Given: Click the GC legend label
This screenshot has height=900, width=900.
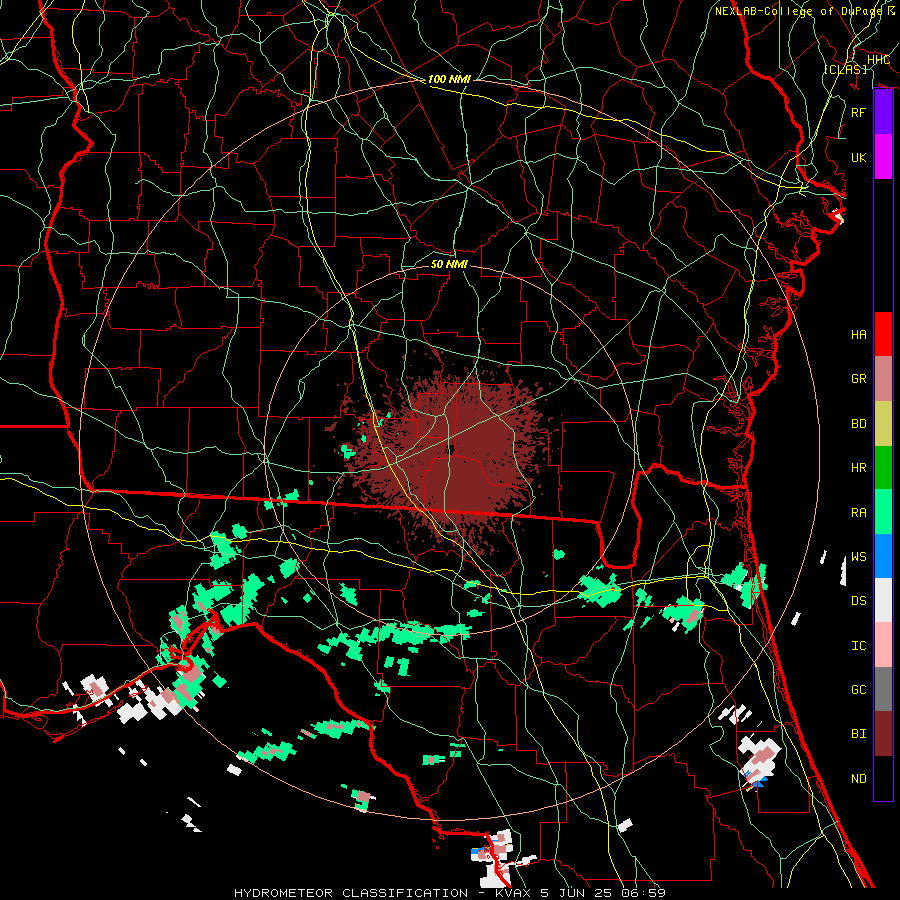Looking at the screenshot, I should [x=859, y=690].
